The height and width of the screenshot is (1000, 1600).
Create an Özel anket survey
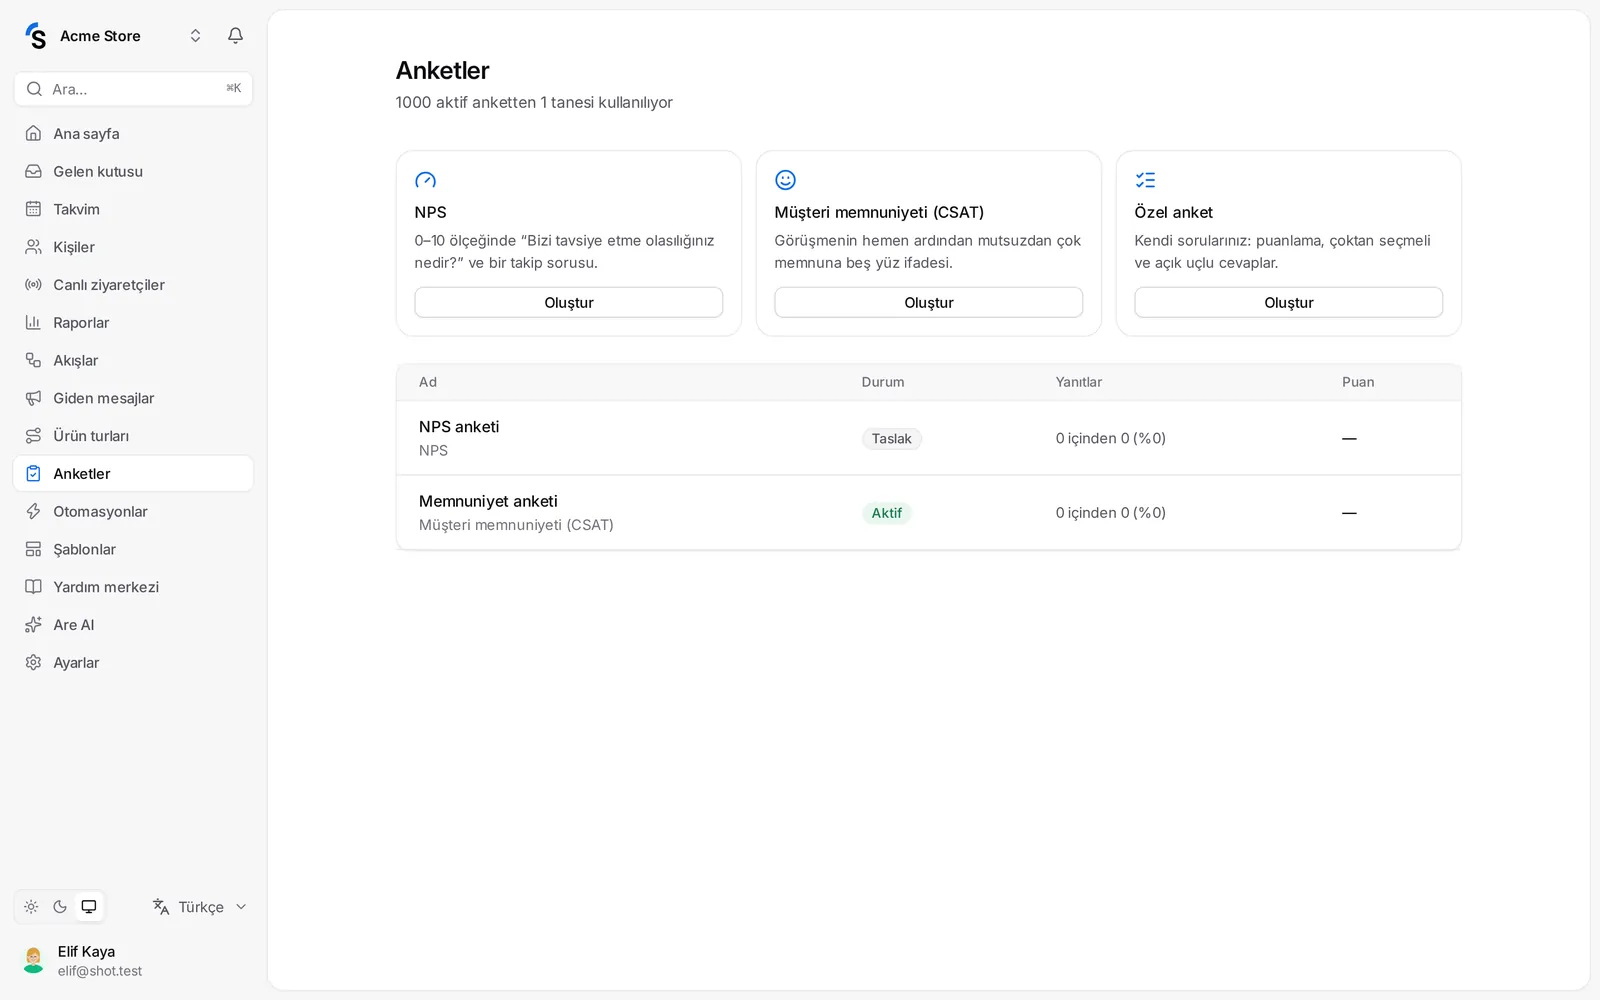coord(1289,303)
